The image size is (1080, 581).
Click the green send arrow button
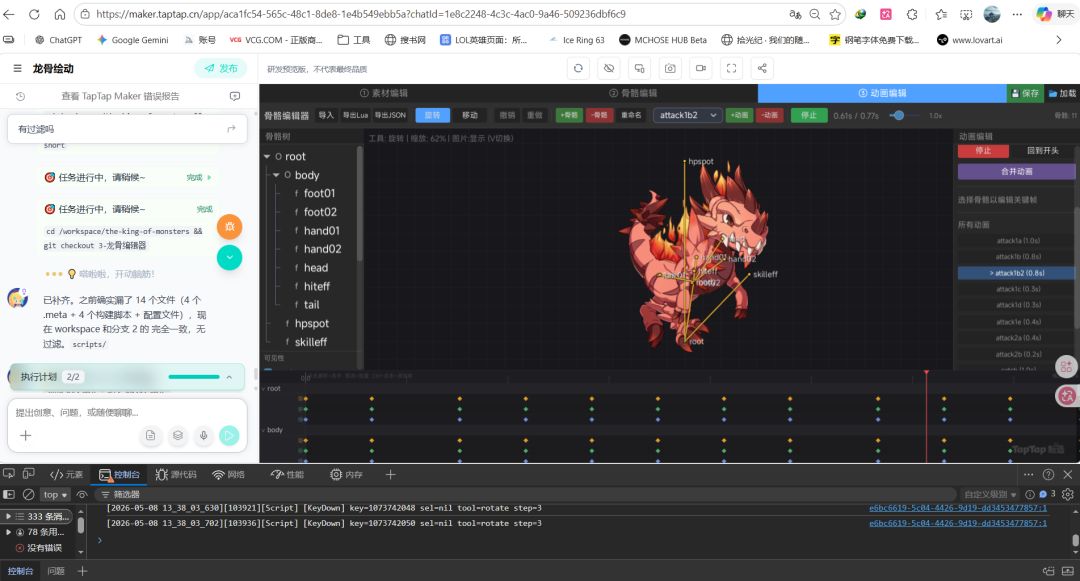point(229,435)
